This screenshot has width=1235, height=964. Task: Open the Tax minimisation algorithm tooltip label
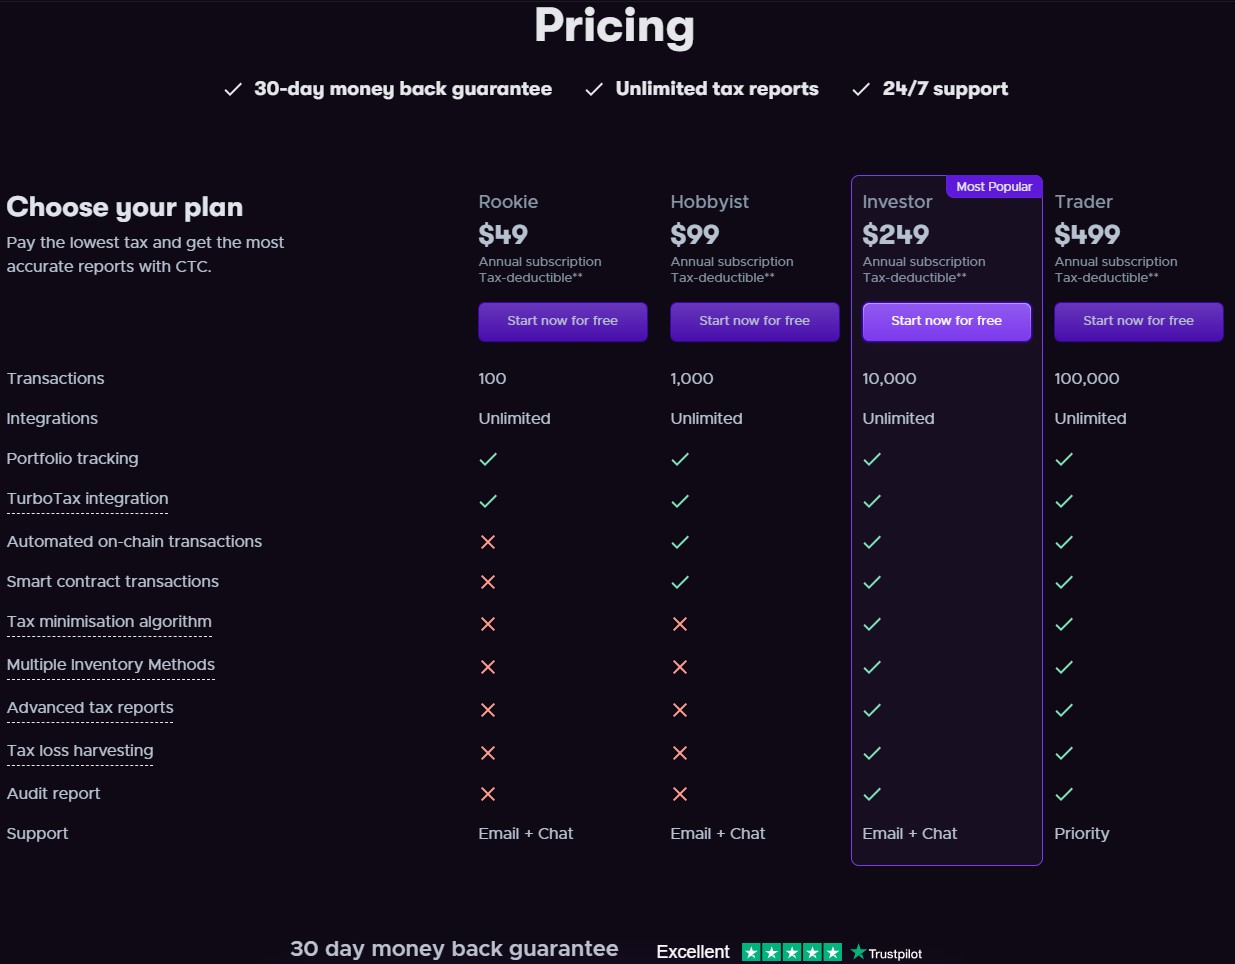point(109,622)
